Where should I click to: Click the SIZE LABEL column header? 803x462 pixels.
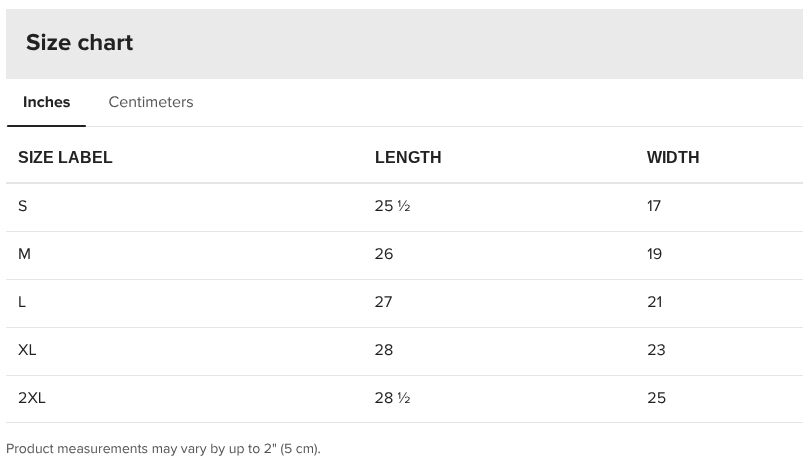pos(65,157)
